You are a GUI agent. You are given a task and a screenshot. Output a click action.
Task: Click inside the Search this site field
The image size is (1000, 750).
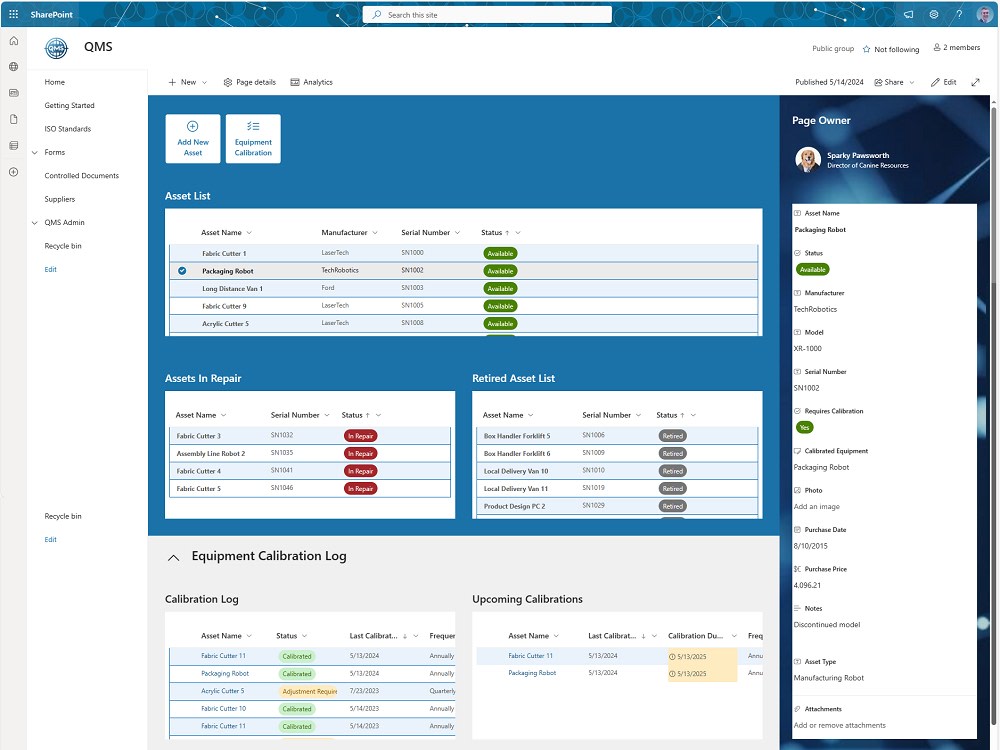click(x=486, y=14)
